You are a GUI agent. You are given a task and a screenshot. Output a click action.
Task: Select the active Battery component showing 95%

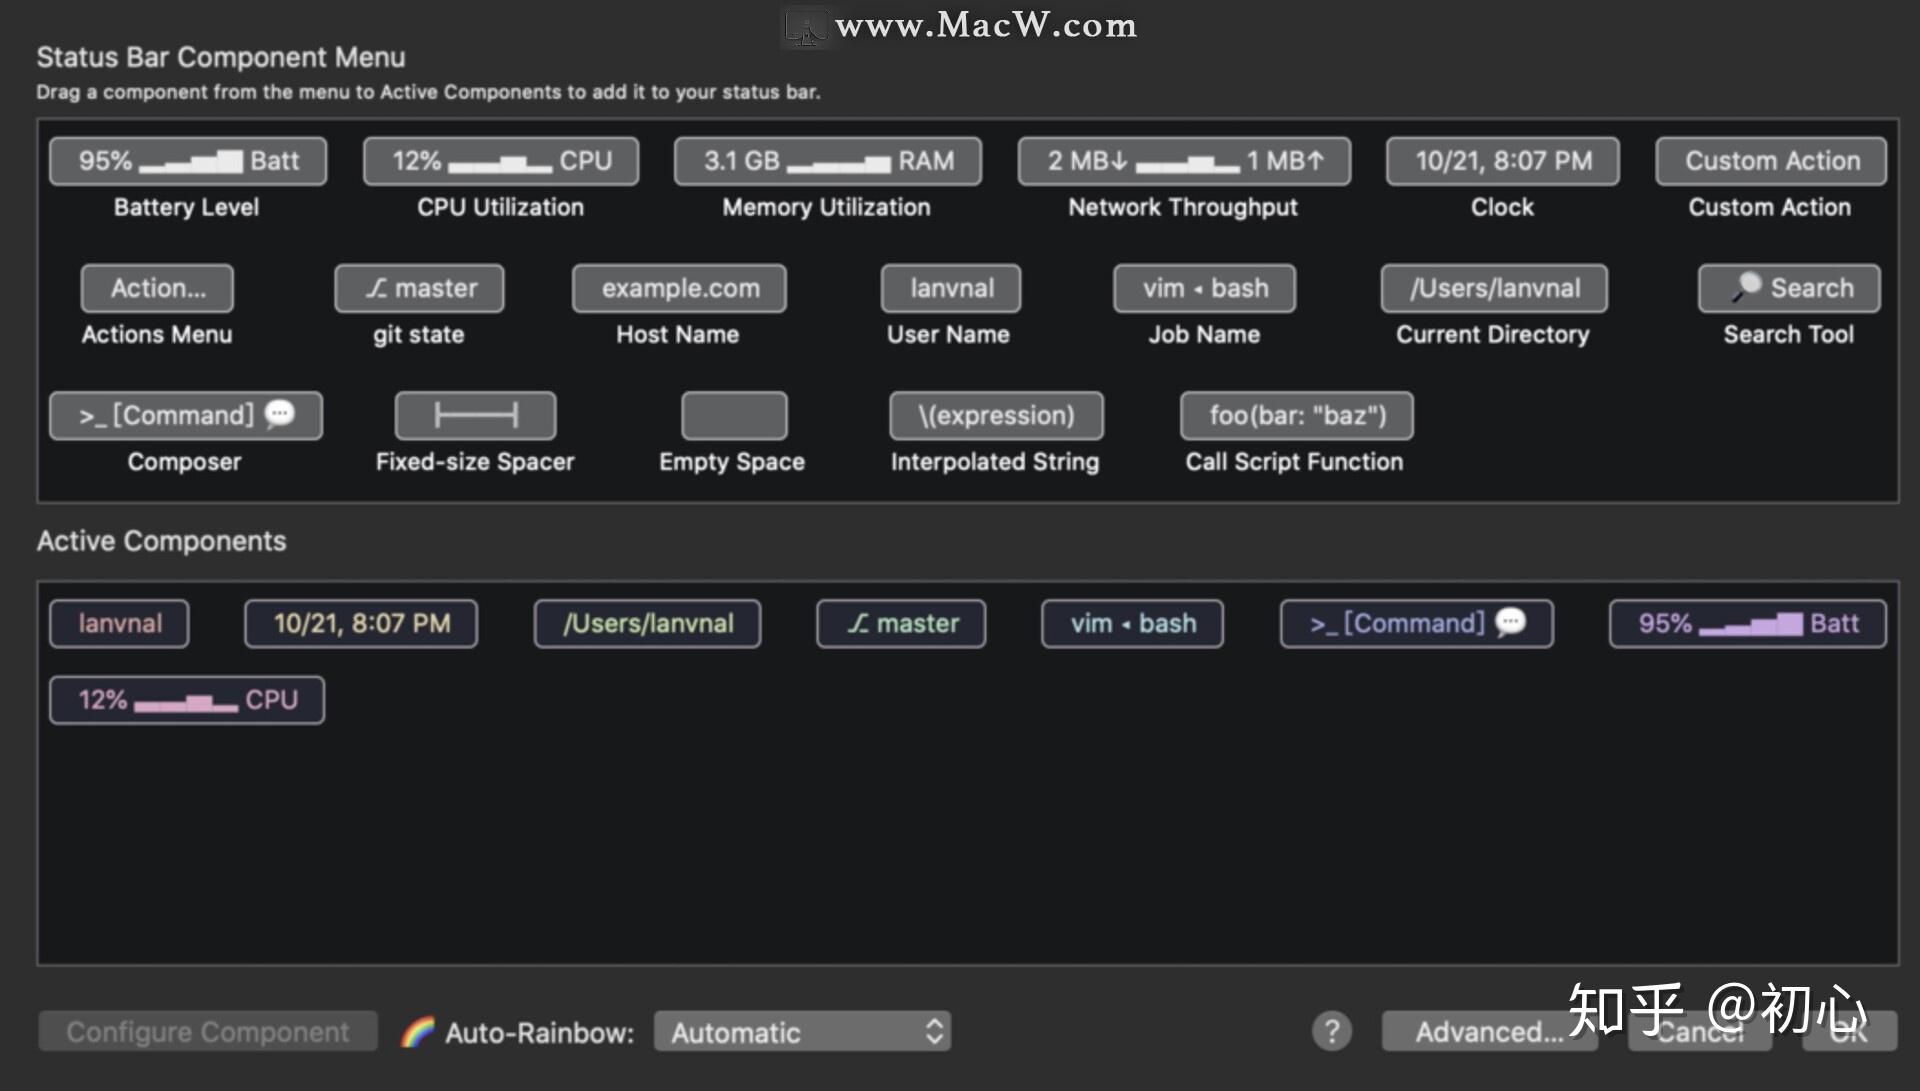click(x=1746, y=623)
